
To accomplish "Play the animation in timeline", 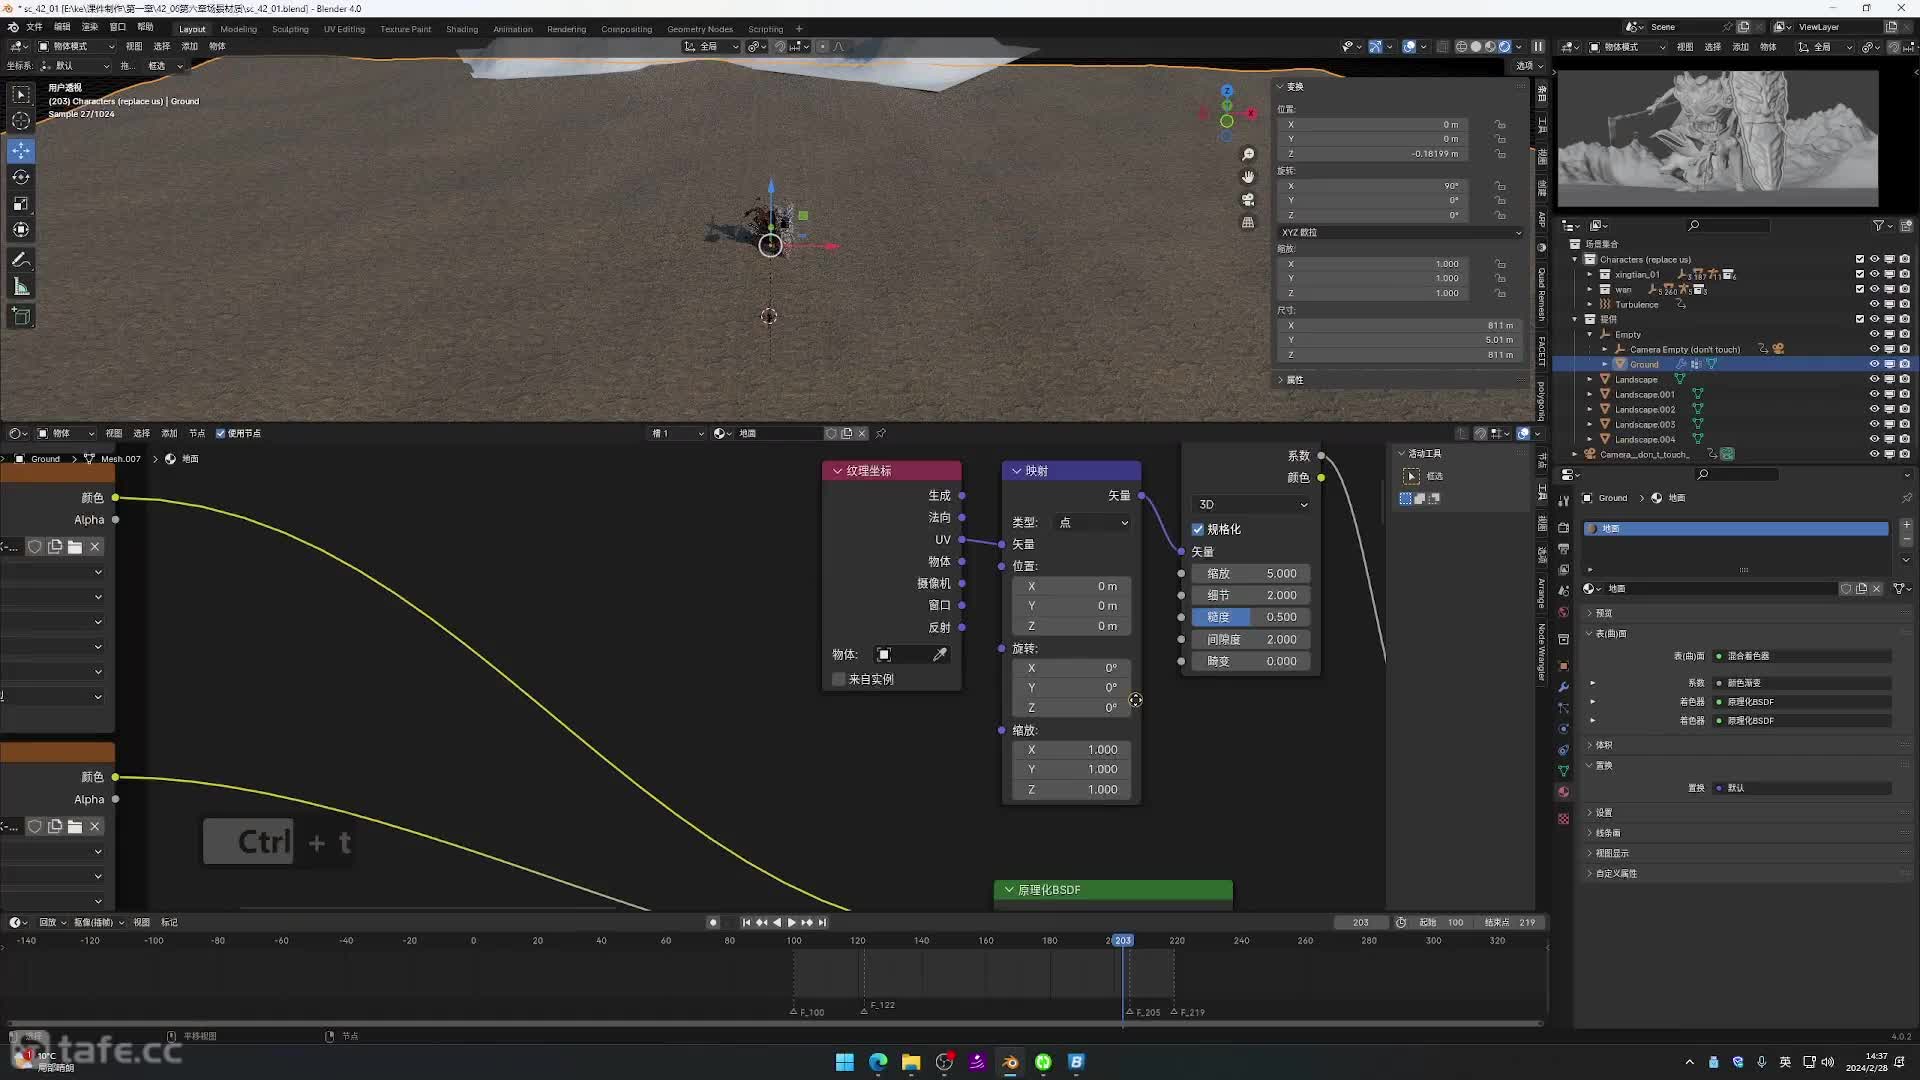I will 792,923.
